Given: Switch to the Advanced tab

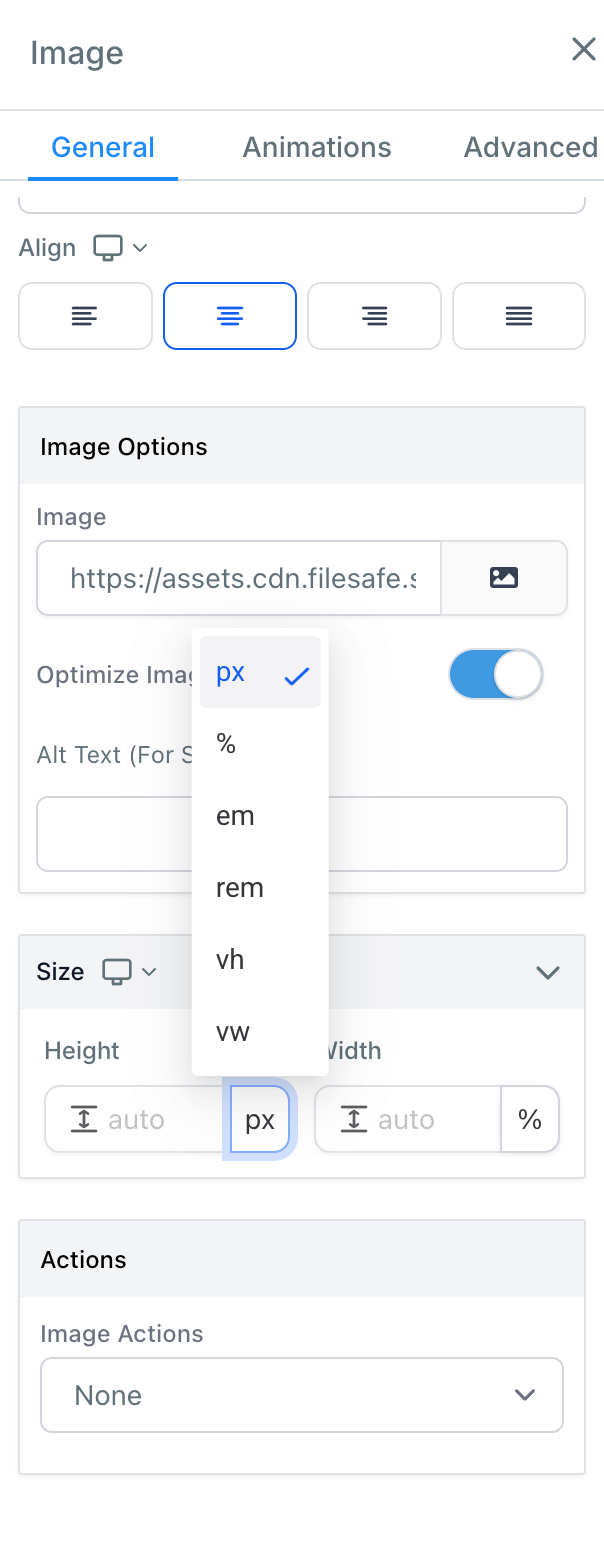Looking at the screenshot, I should (531, 148).
